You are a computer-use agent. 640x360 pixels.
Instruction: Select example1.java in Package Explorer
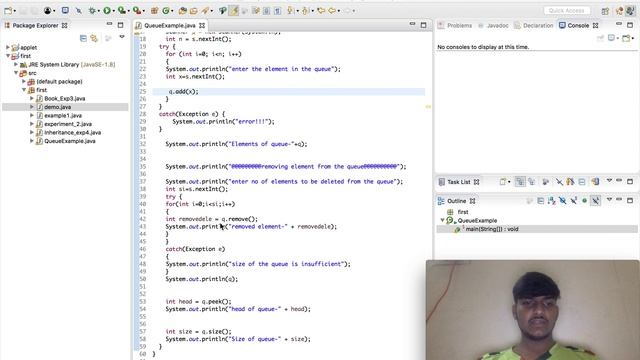tap(63, 116)
